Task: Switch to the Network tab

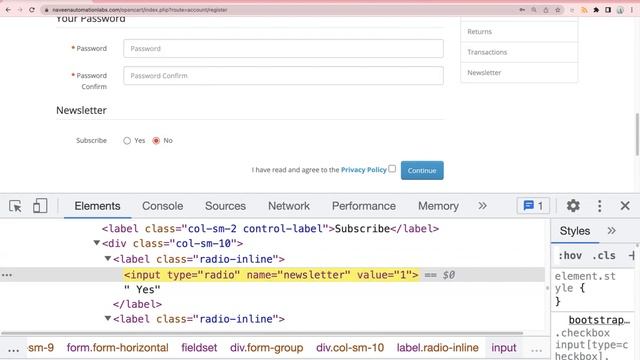Action: (x=289, y=206)
